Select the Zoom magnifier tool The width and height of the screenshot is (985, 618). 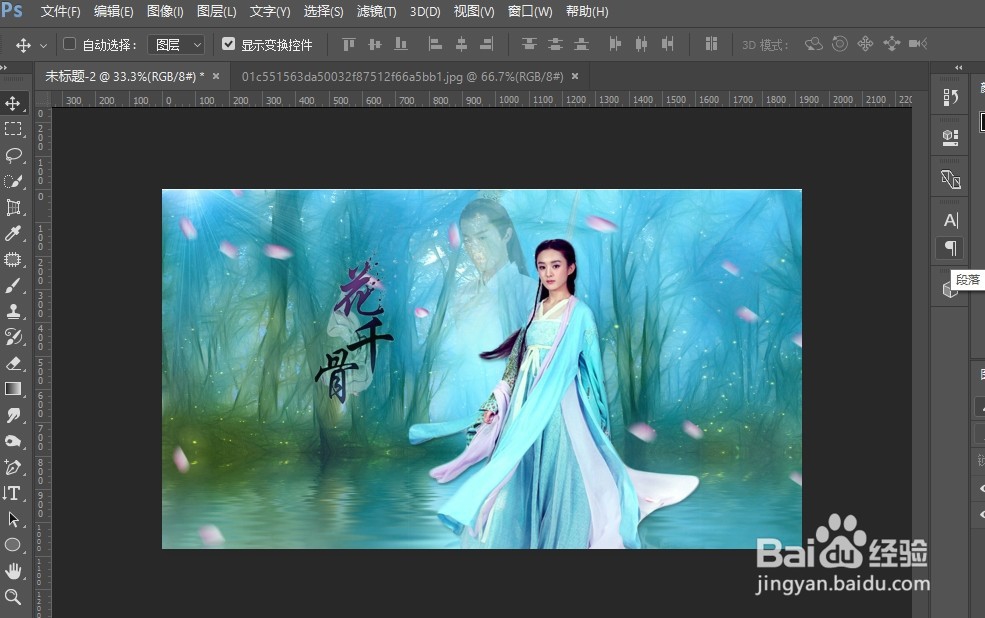point(13,597)
